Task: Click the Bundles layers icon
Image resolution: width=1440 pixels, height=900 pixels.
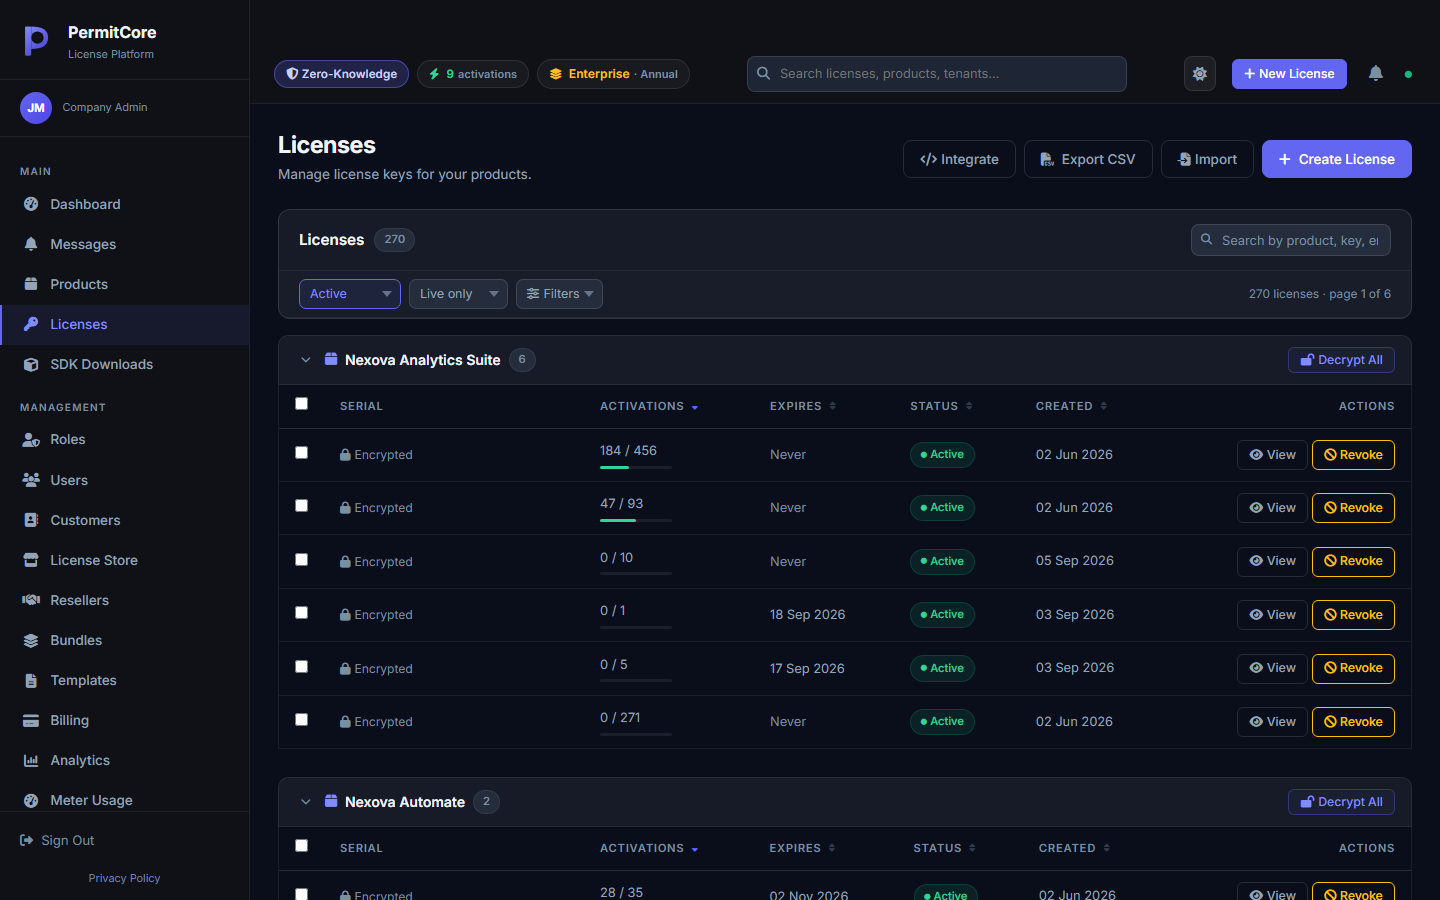Action: point(31,640)
